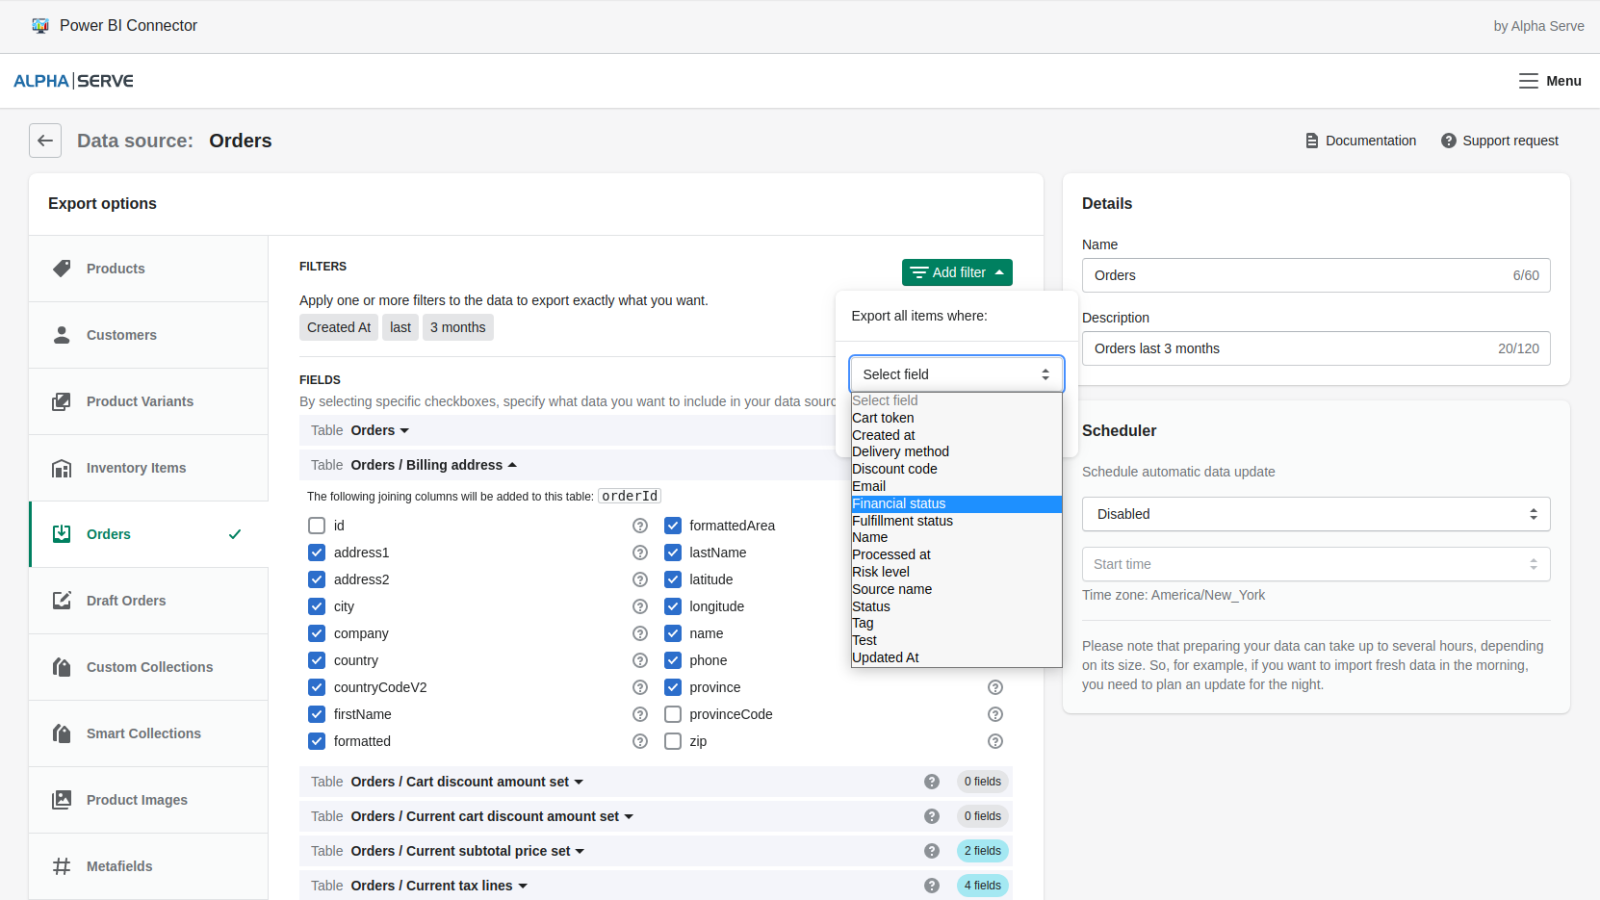Click the Product Images icon

click(61, 799)
